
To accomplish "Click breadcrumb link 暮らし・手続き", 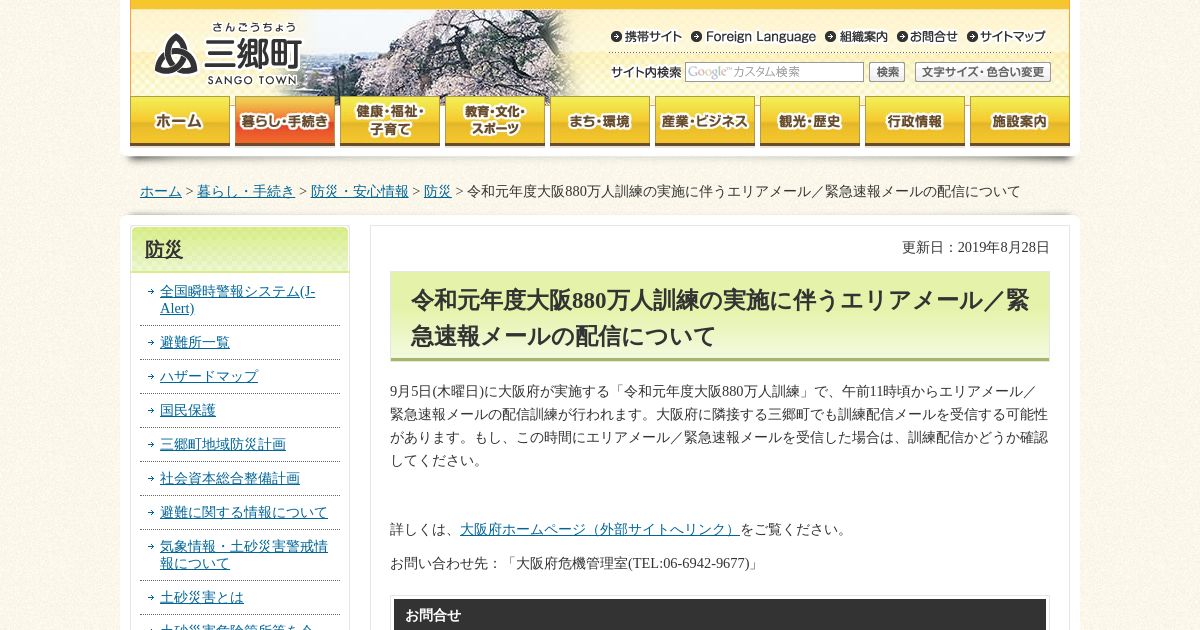I will [x=246, y=191].
